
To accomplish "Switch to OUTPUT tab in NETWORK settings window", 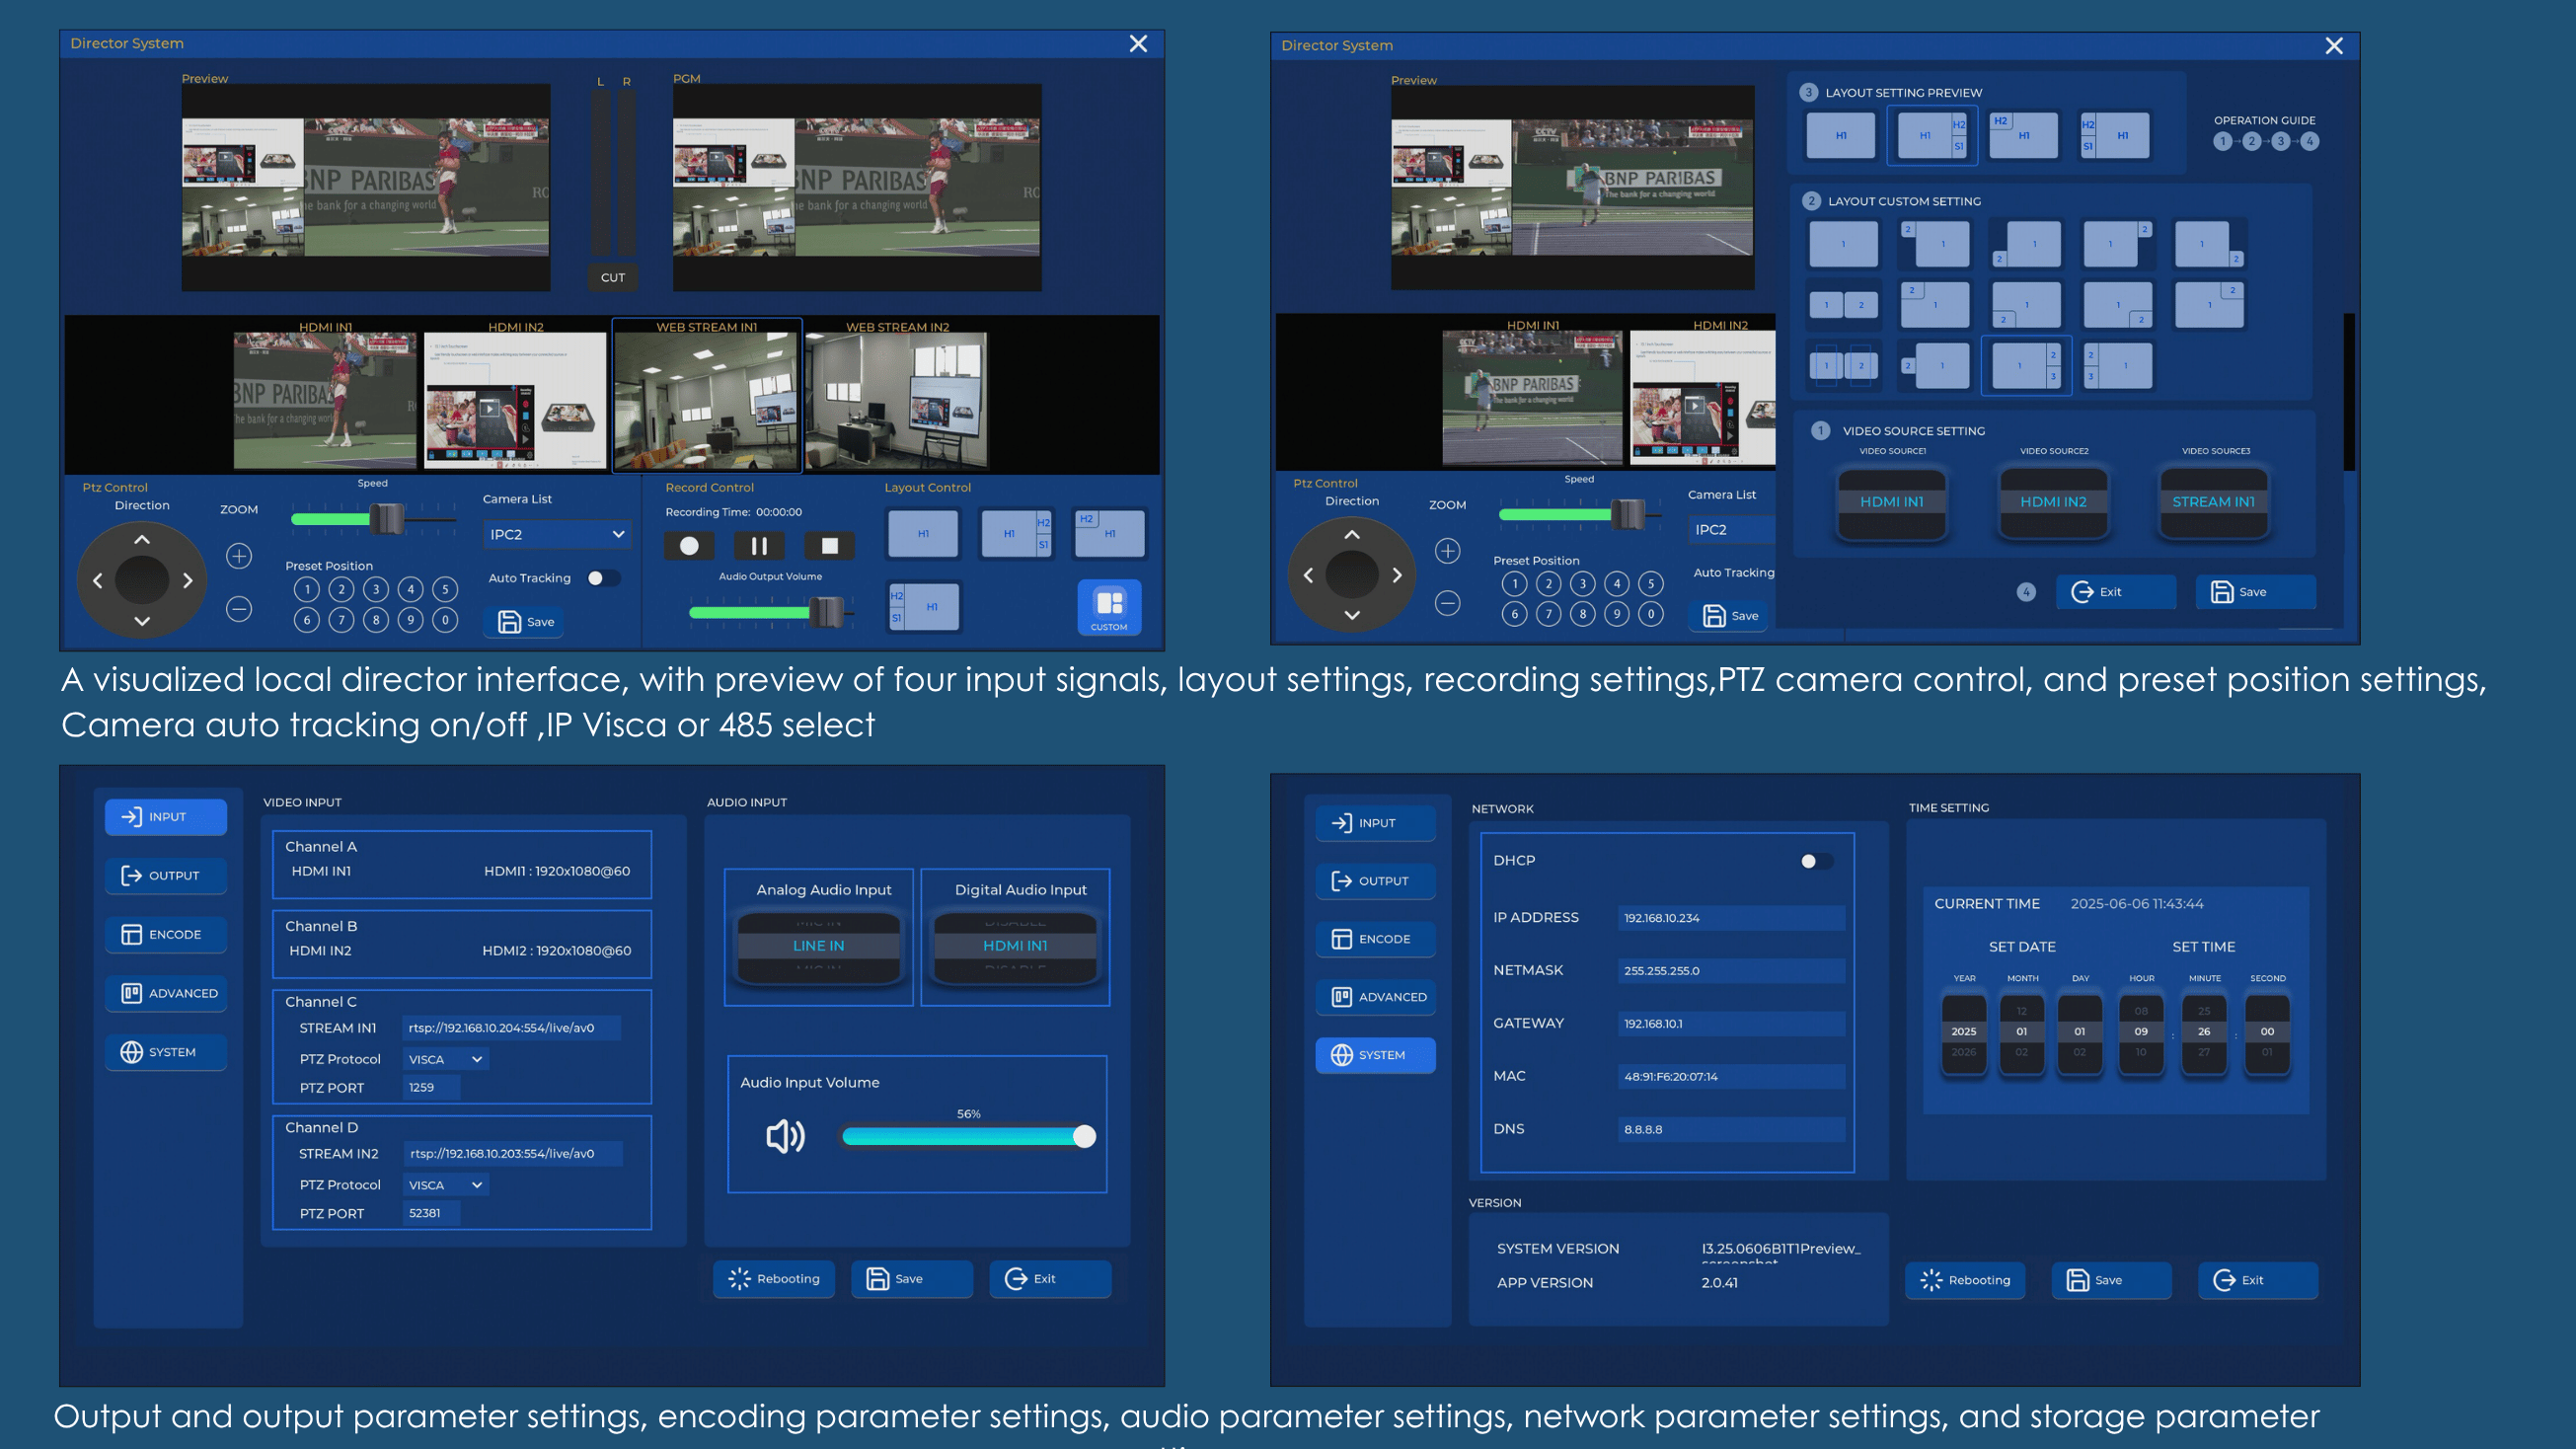I will coord(1376,881).
